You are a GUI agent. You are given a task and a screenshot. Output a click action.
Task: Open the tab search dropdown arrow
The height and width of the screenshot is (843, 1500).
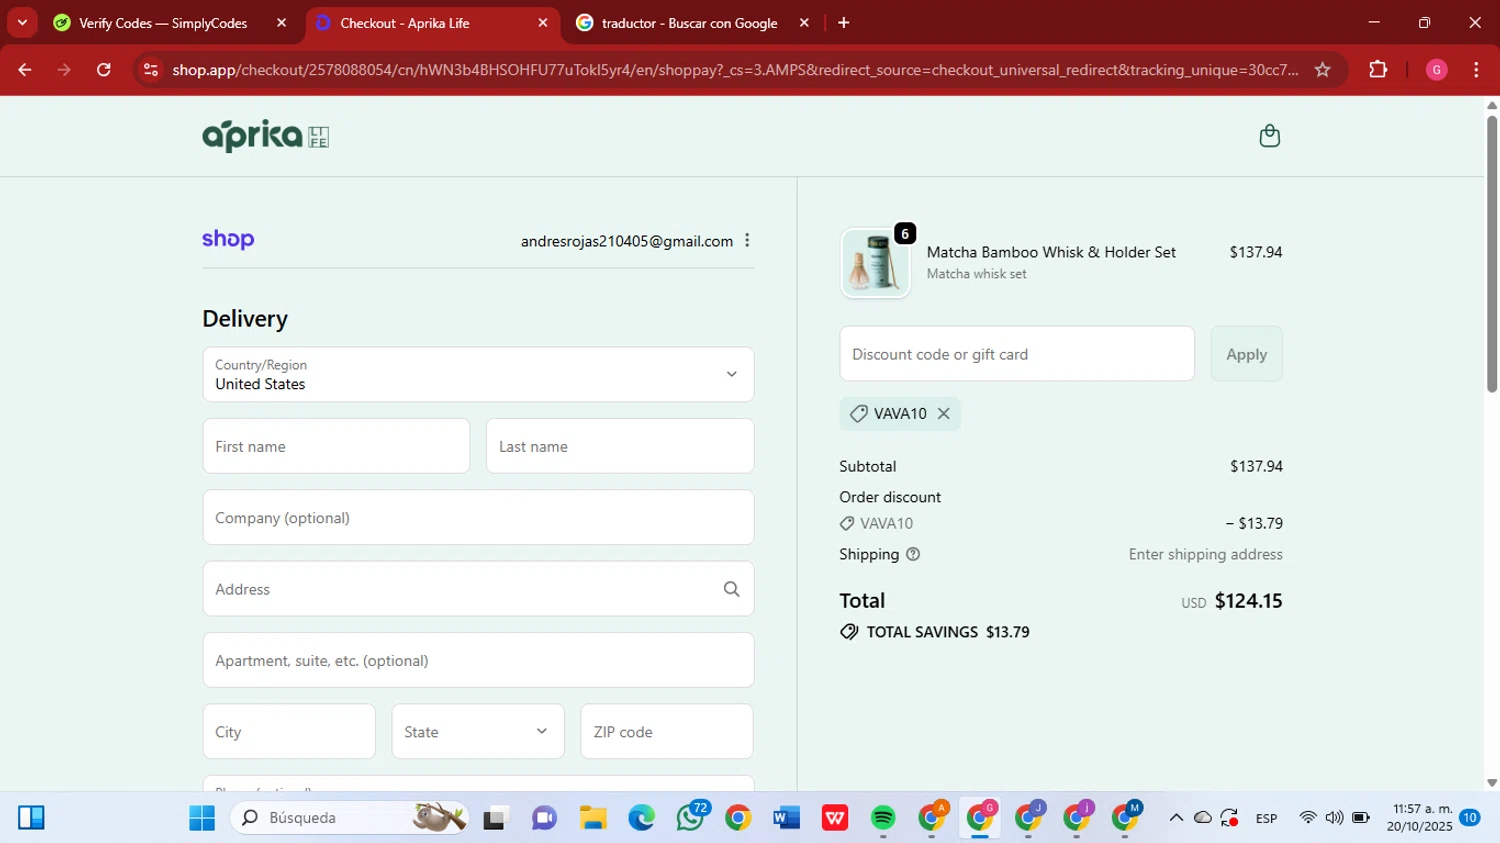click(x=22, y=23)
